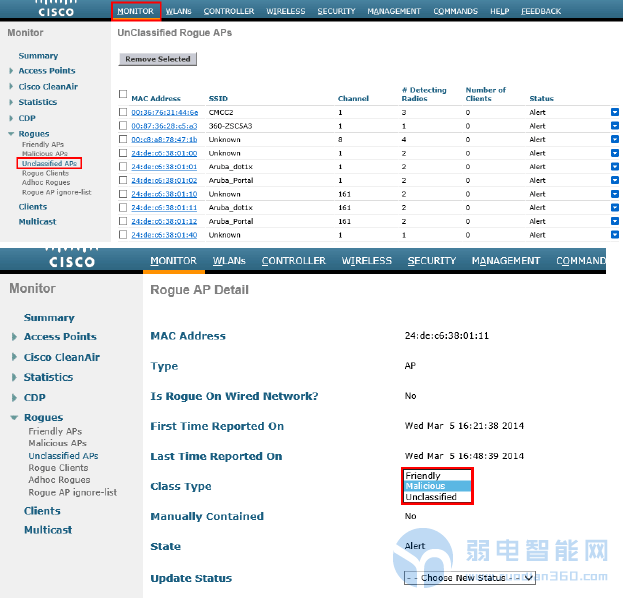
Task: Click blue arrow icon for 24:de:c6:38:01:00 row
Action: (x=615, y=154)
